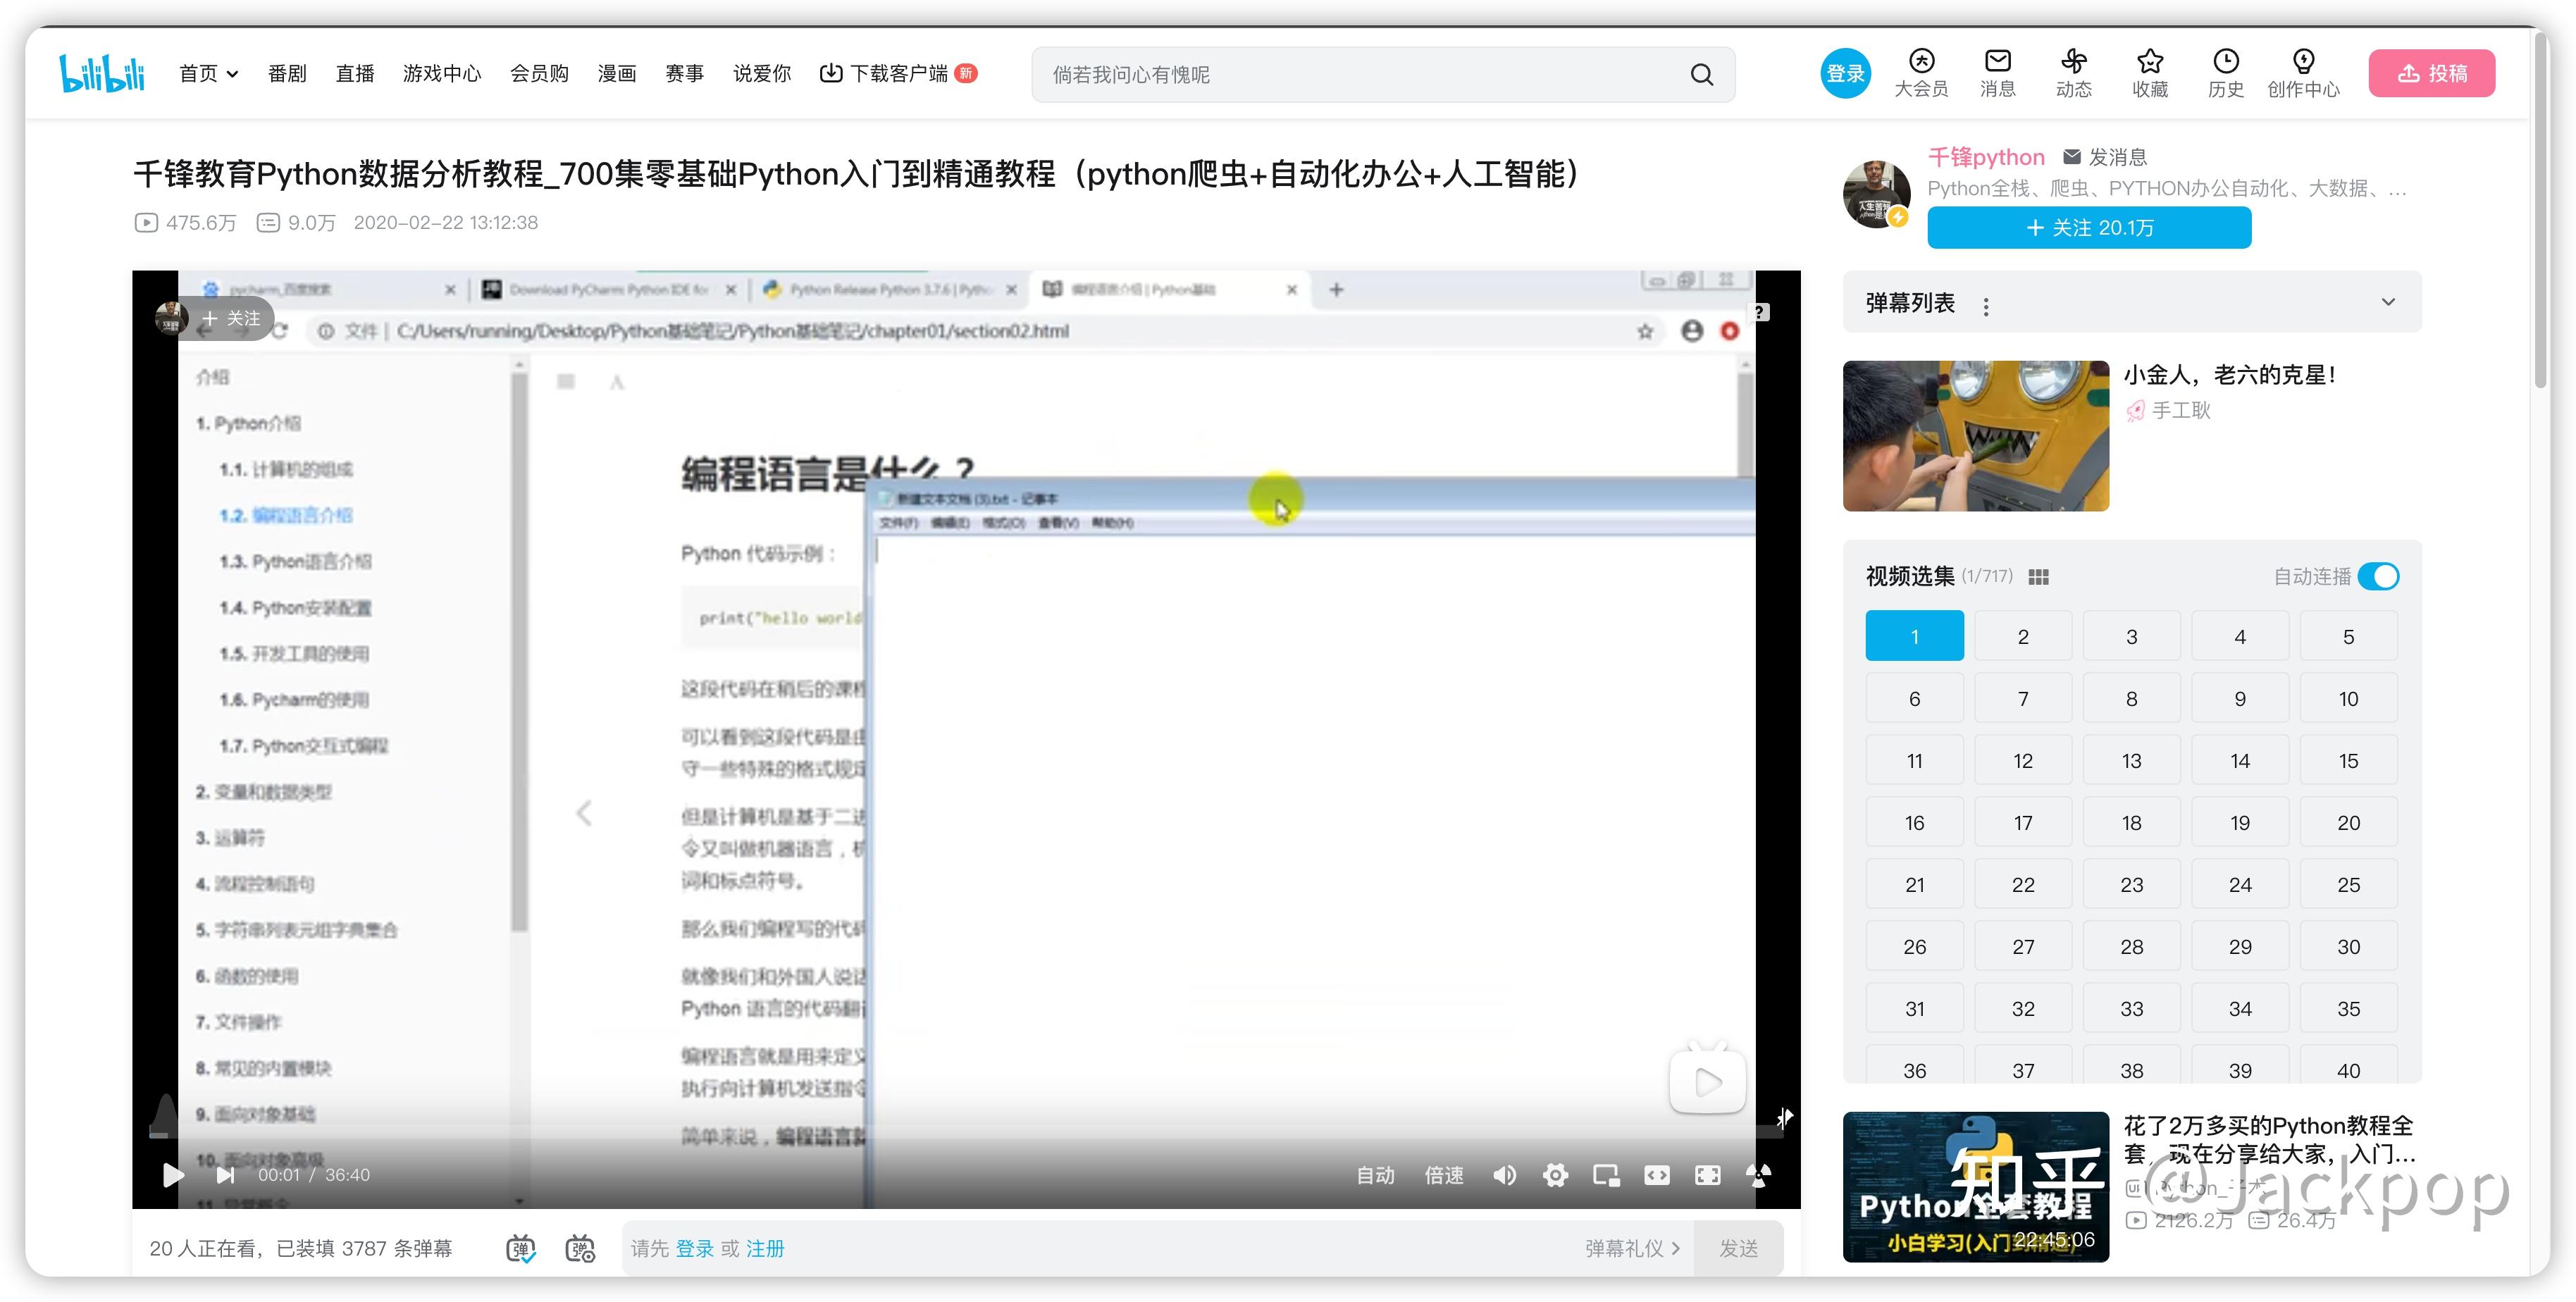2576x1302 pixels.
Task: Toggle widescreen video mode
Action: (1657, 1175)
